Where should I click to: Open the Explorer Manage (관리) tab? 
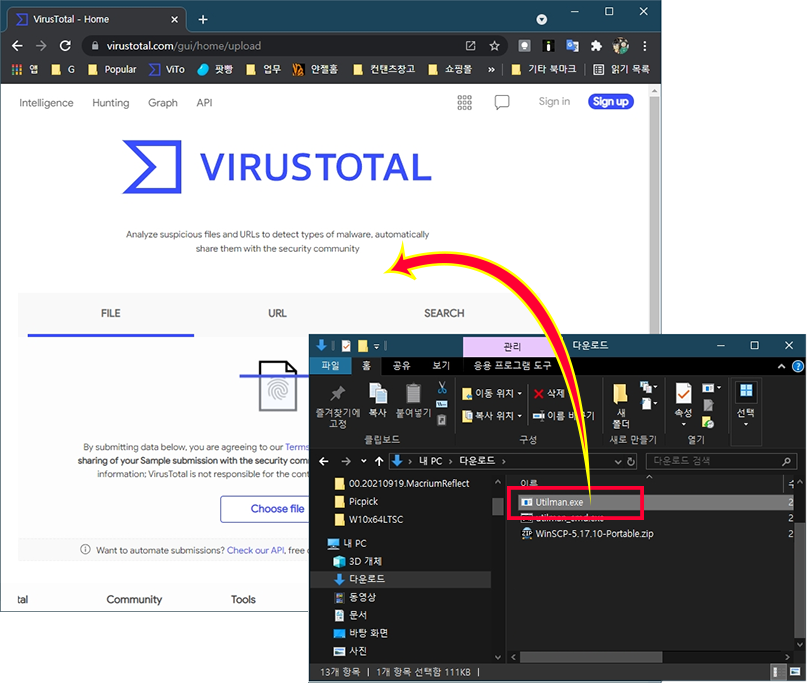(512, 347)
